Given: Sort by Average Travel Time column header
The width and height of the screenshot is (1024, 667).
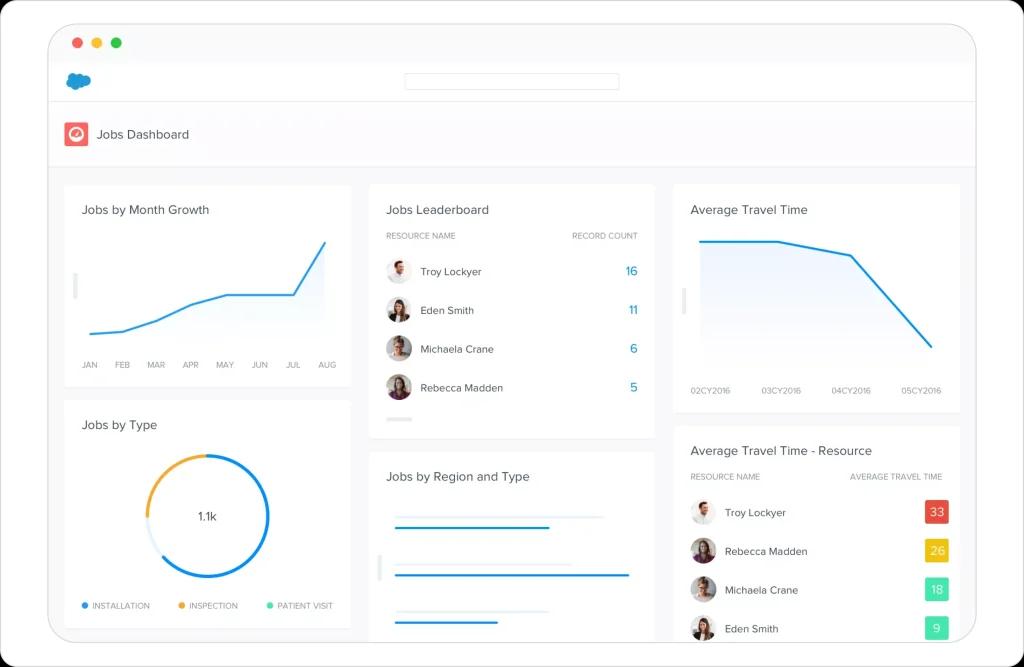Looking at the screenshot, I should 895,477.
